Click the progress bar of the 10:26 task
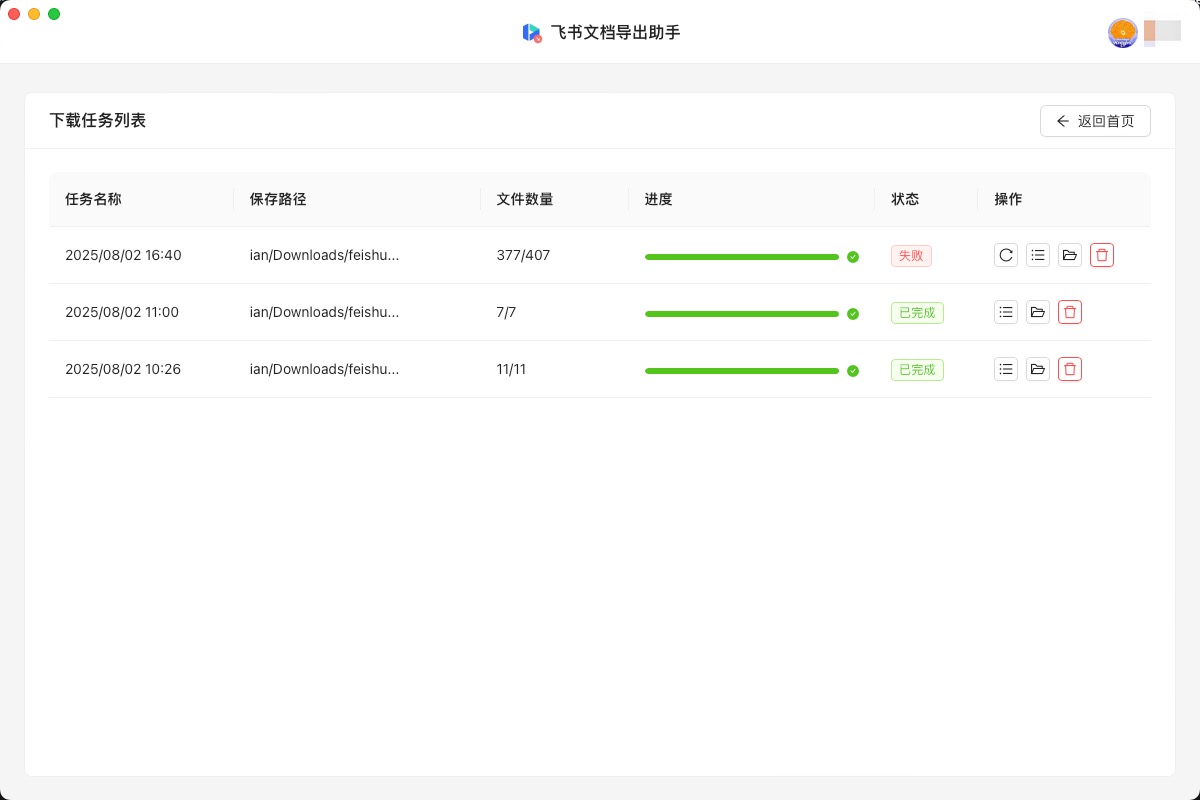 click(x=742, y=370)
